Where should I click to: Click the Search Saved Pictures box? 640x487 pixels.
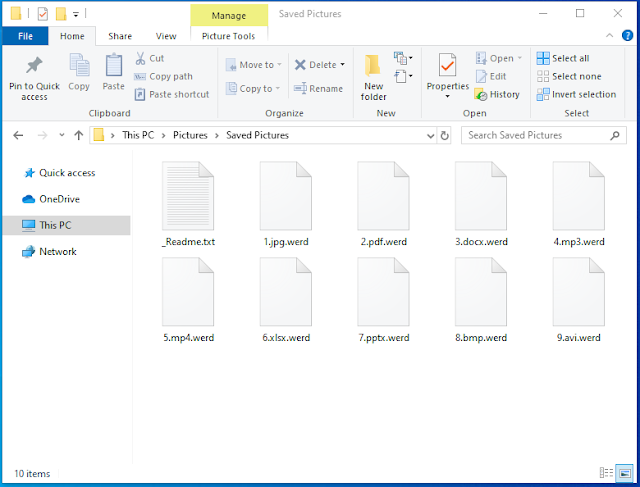click(544, 135)
